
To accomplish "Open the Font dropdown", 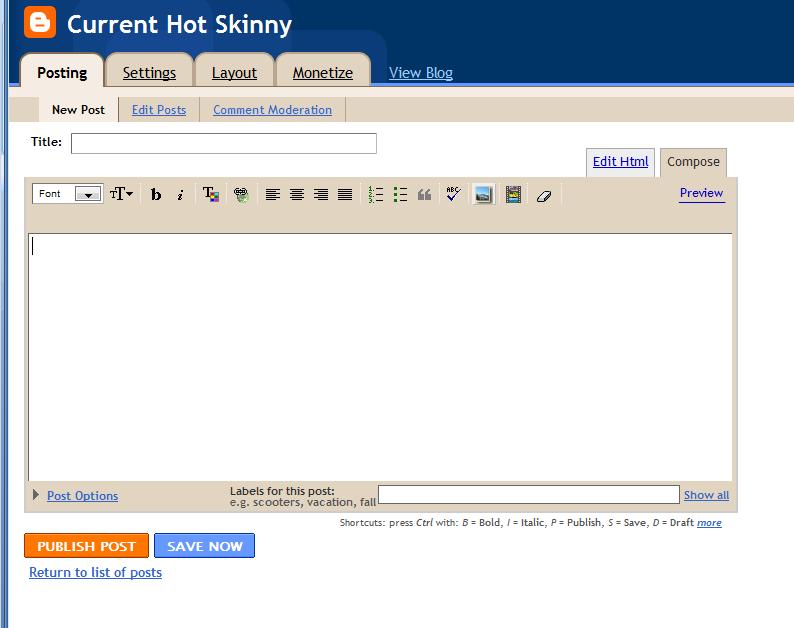I will click(x=68, y=193).
